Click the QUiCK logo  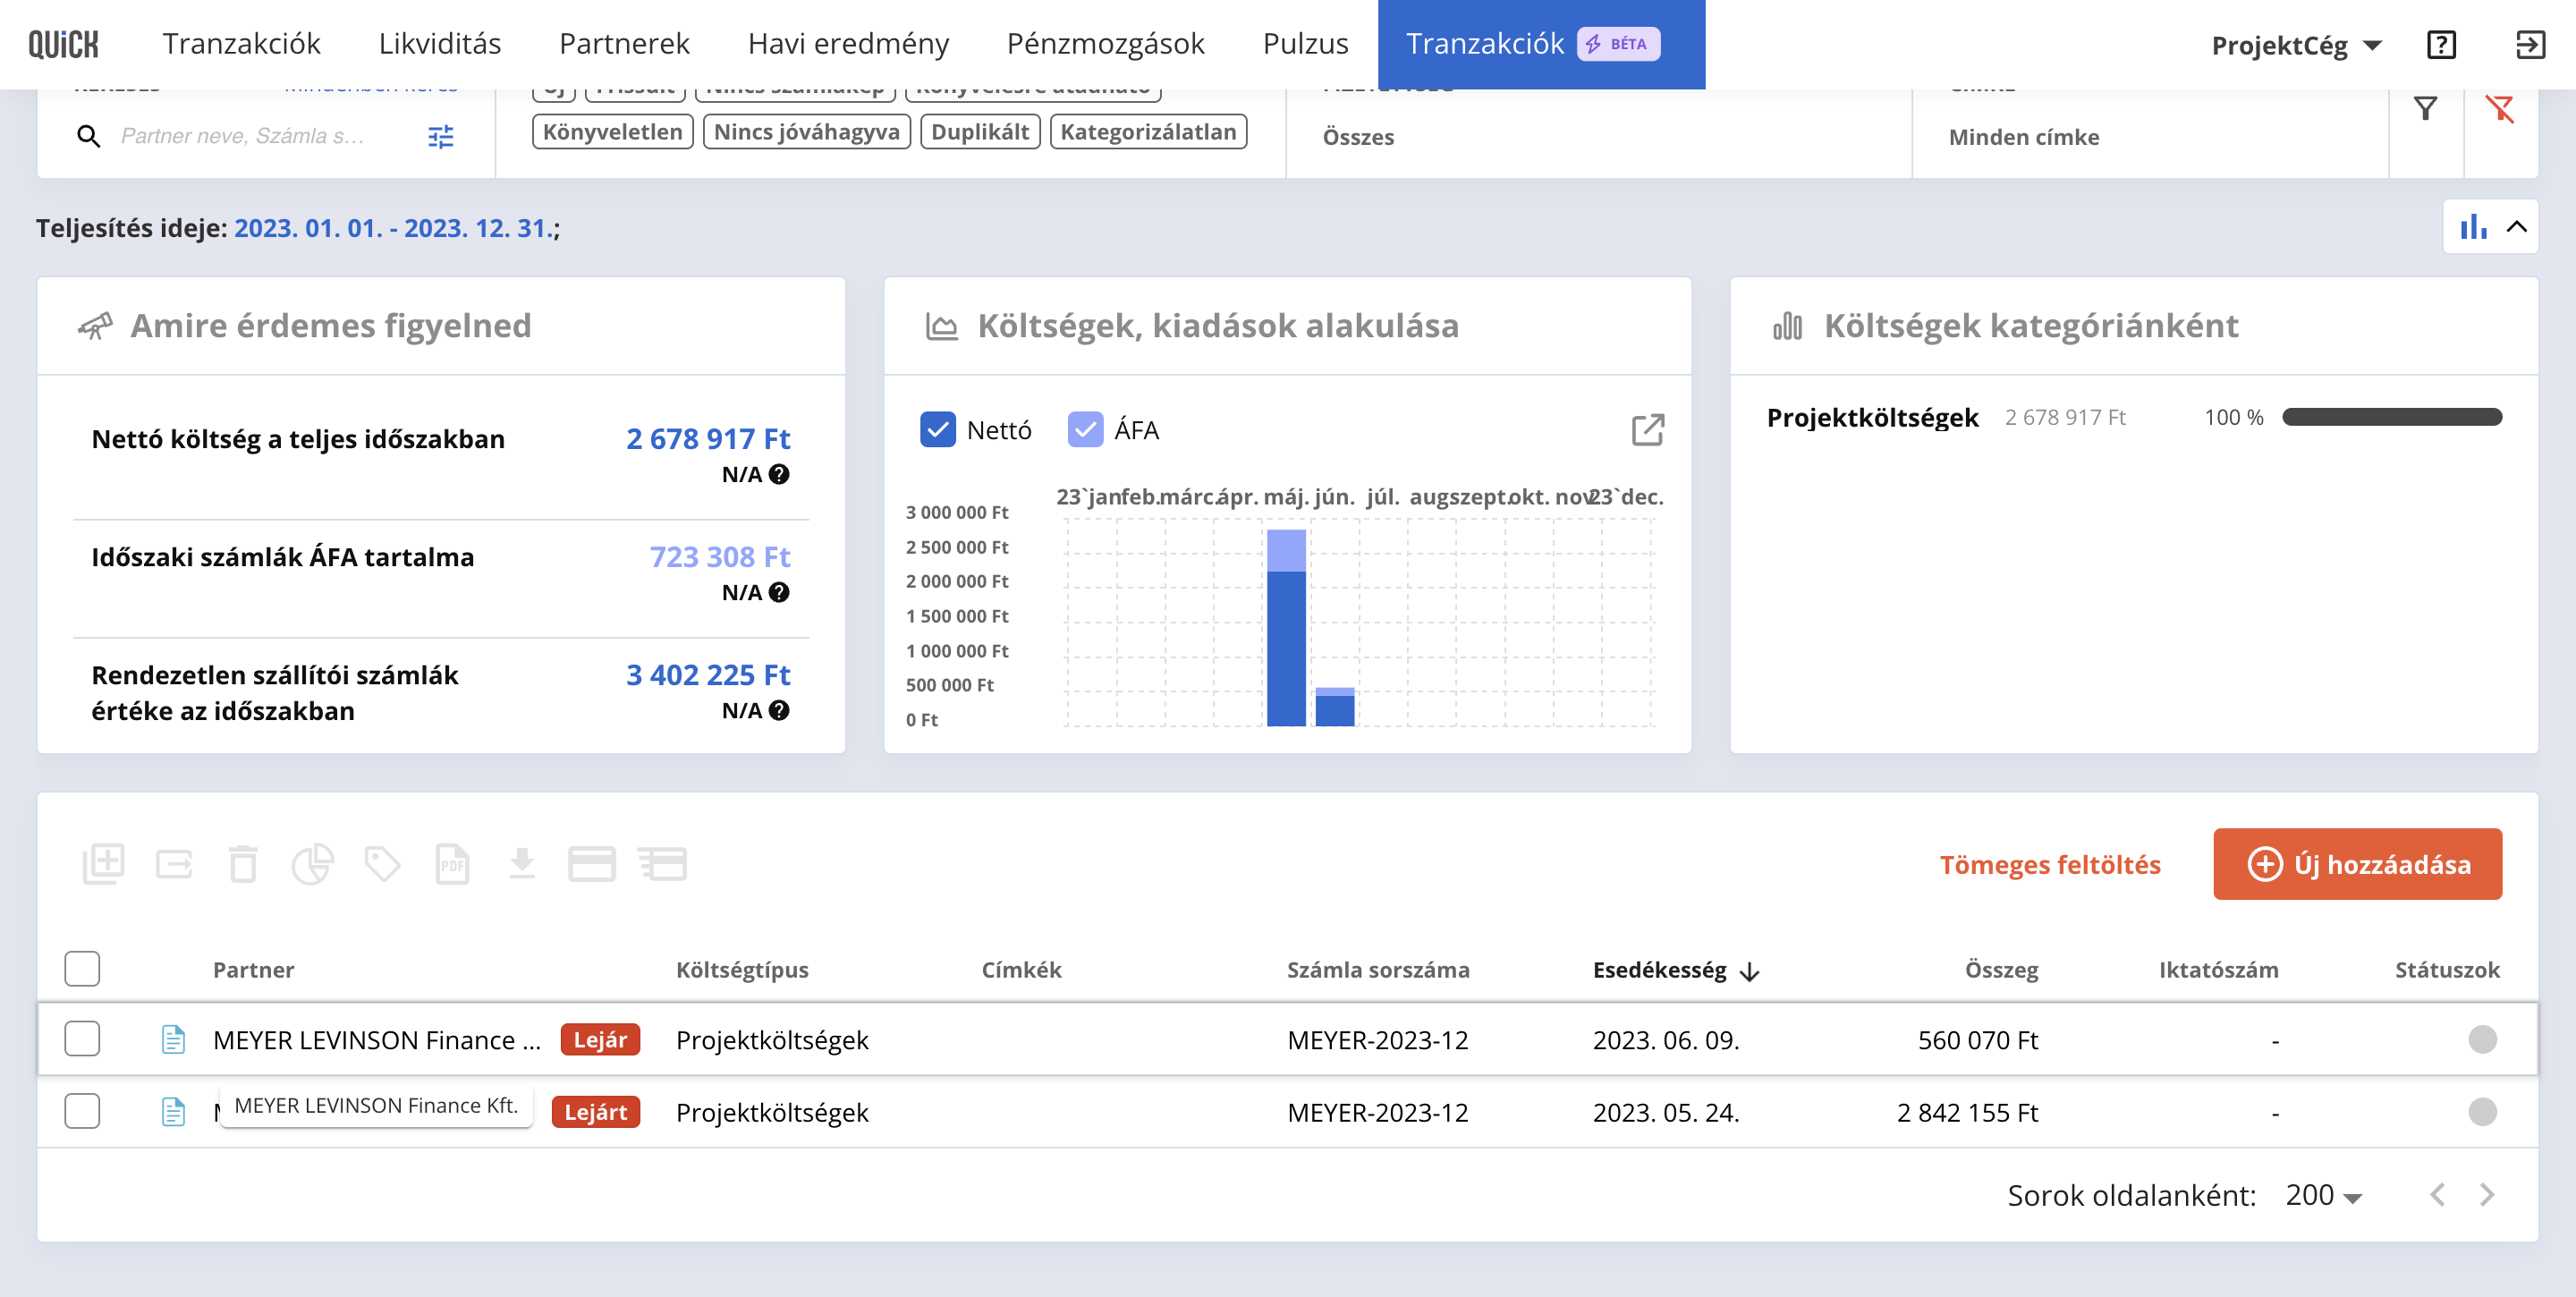(x=63, y=44)
